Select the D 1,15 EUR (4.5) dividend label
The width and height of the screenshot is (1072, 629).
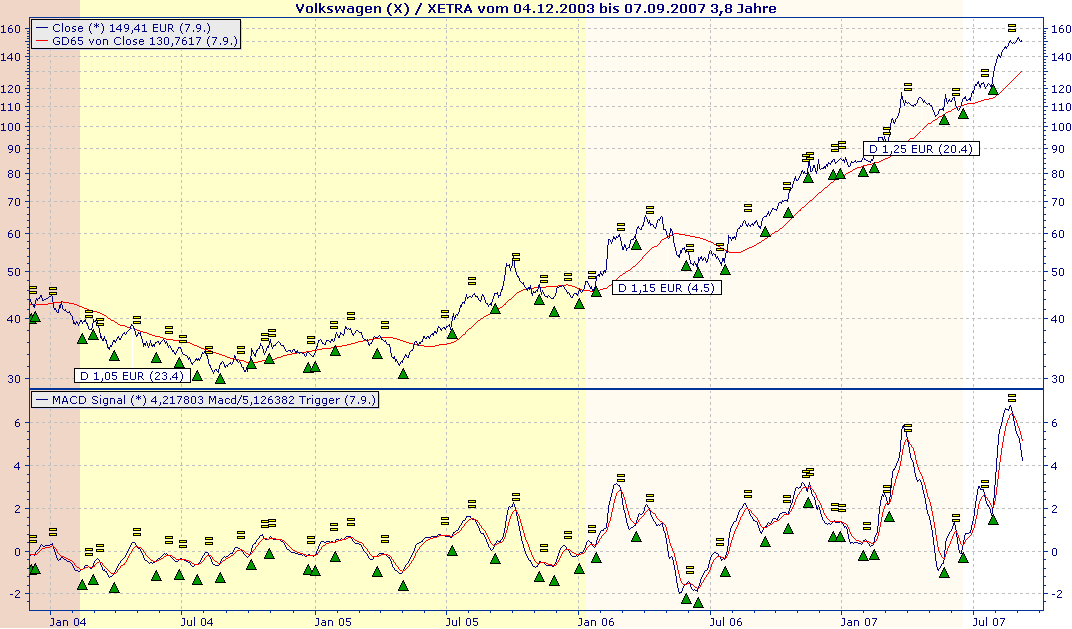pyautogui.click(x=667, y=288)
